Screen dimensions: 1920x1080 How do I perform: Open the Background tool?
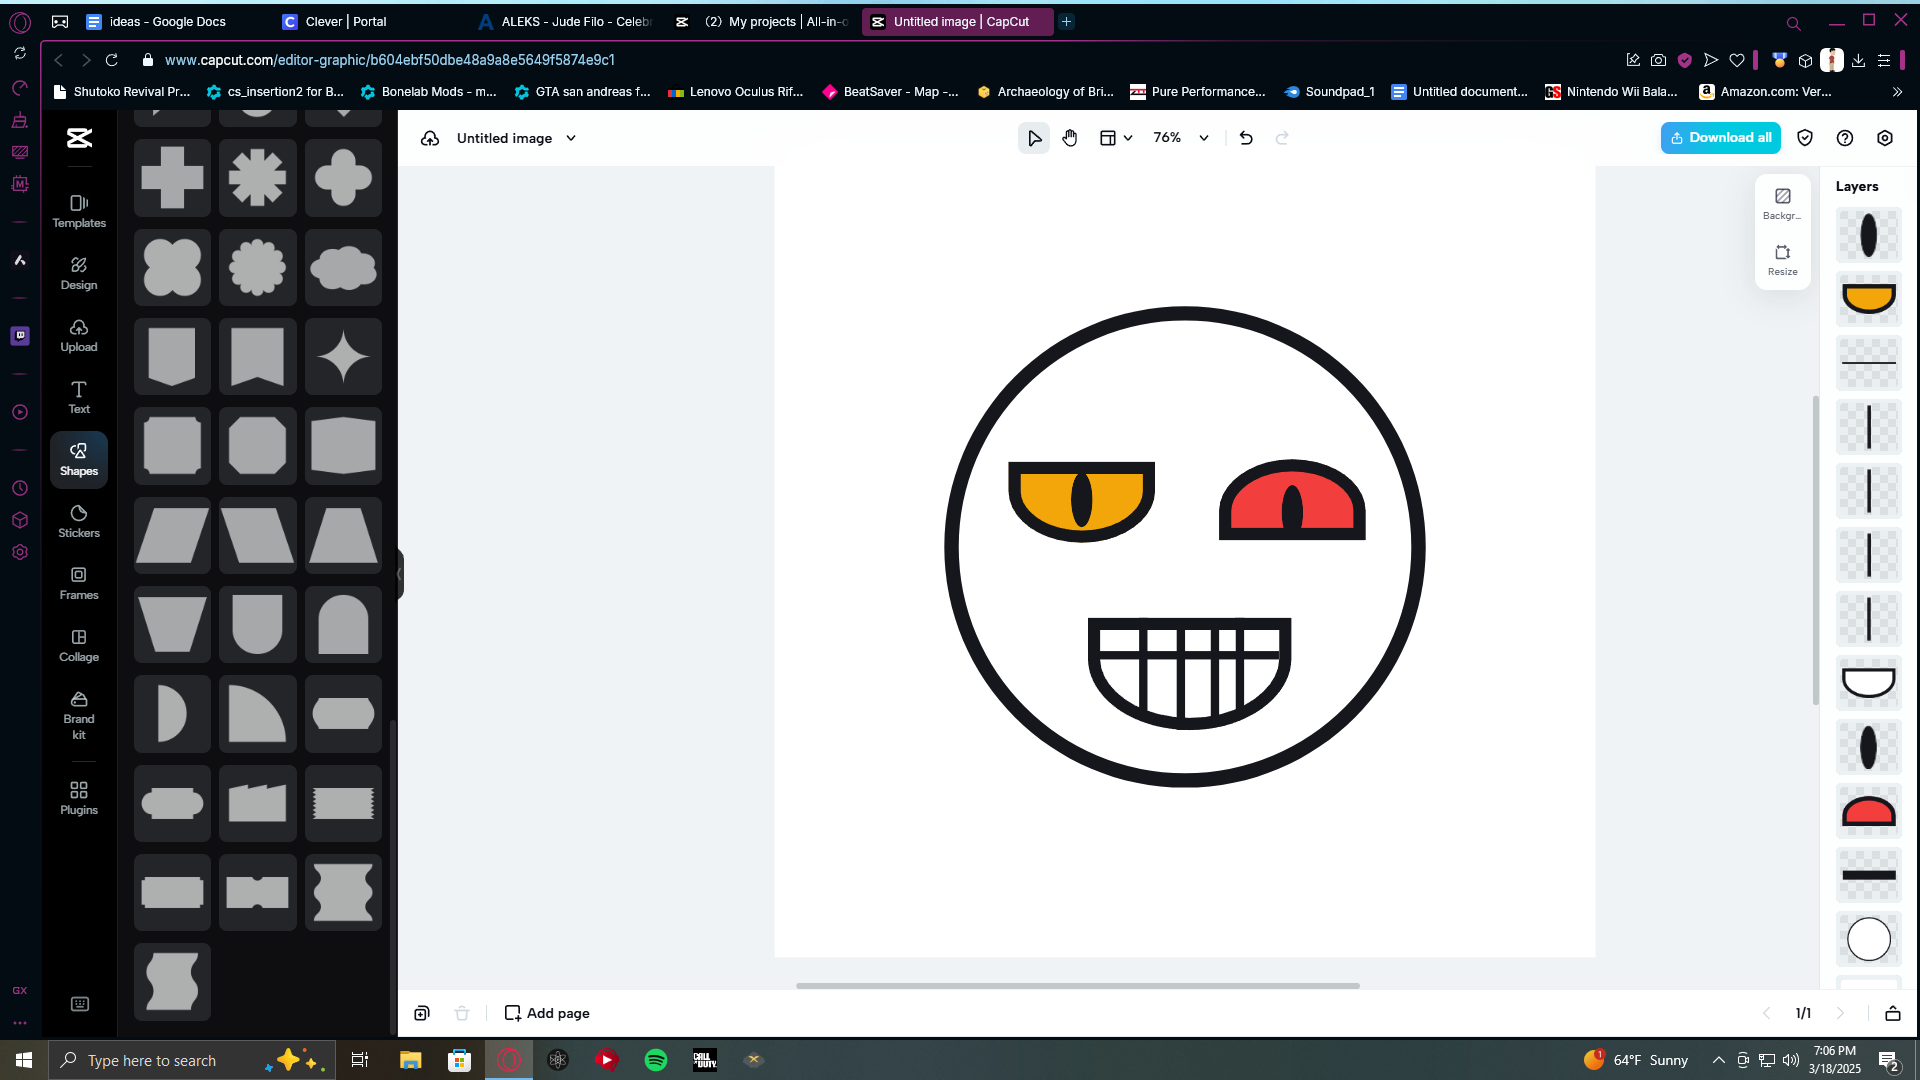(1782, 203)
